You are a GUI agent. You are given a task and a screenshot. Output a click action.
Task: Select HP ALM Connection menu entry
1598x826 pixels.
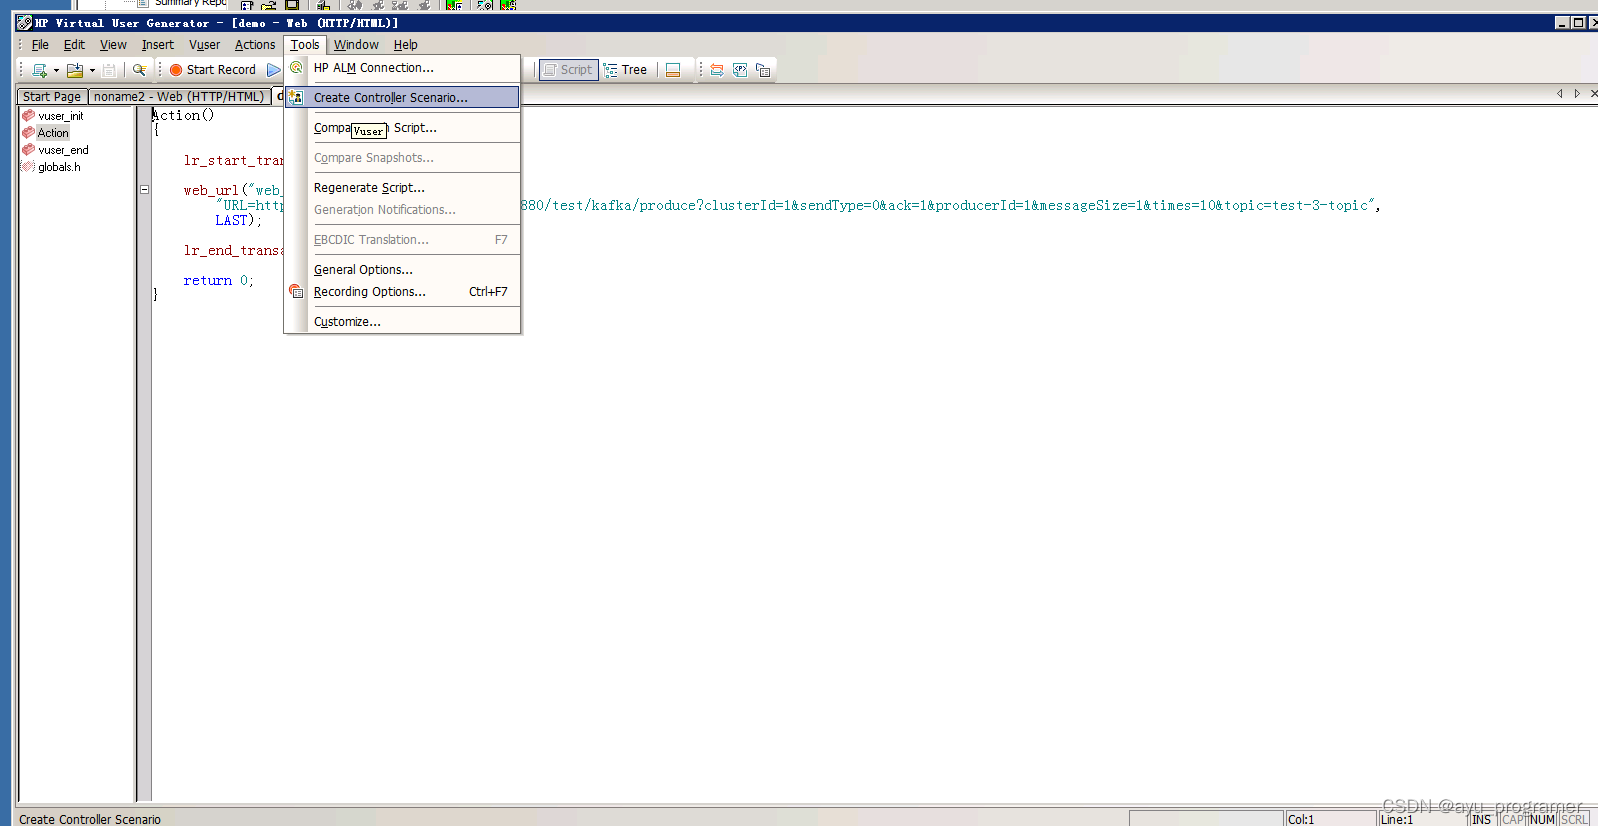pyautogui.click(x=402, y=68)
